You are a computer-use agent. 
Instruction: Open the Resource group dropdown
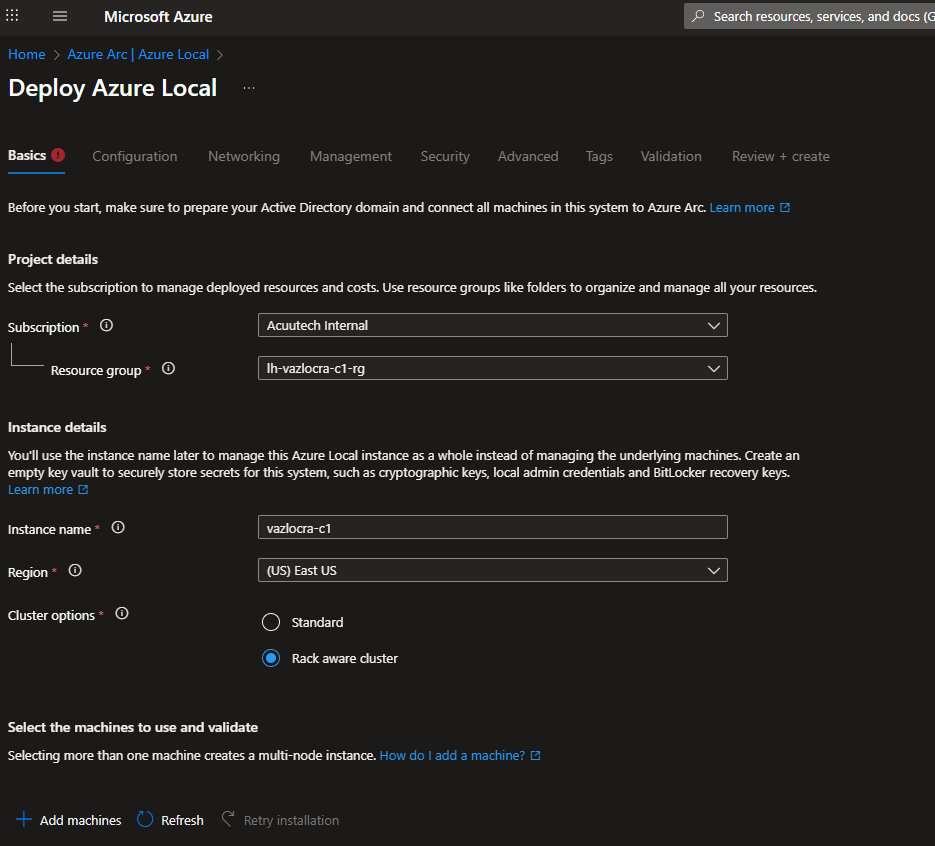coord(492,369)
